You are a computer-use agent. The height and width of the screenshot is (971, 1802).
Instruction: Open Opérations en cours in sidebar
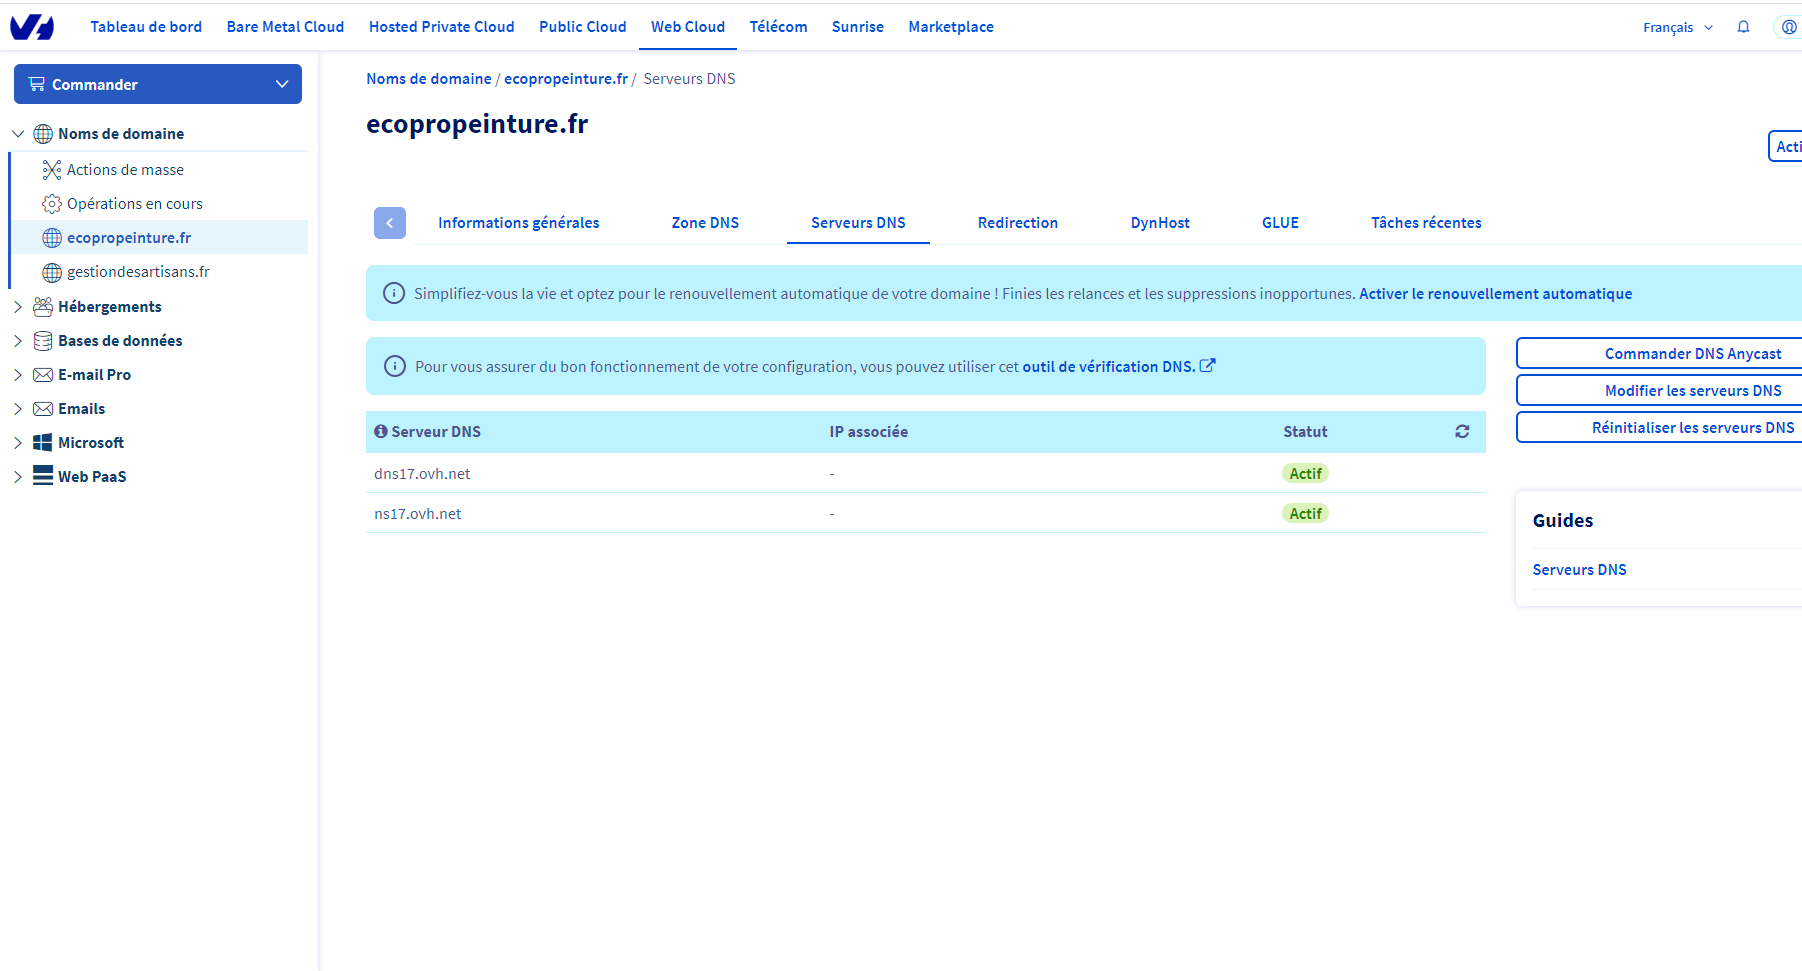click(134, 204)
